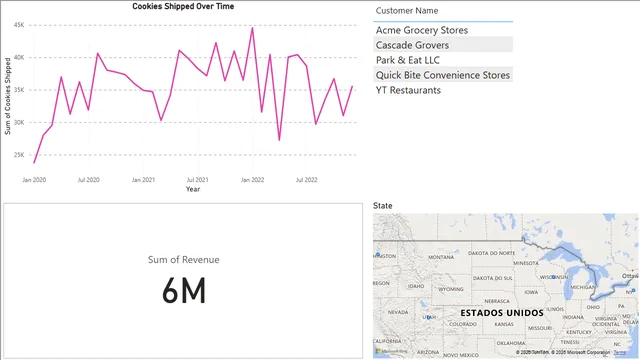Click the data point near New York
The image size is (640, 360).
pyautogui.click(x=633, y=291)
